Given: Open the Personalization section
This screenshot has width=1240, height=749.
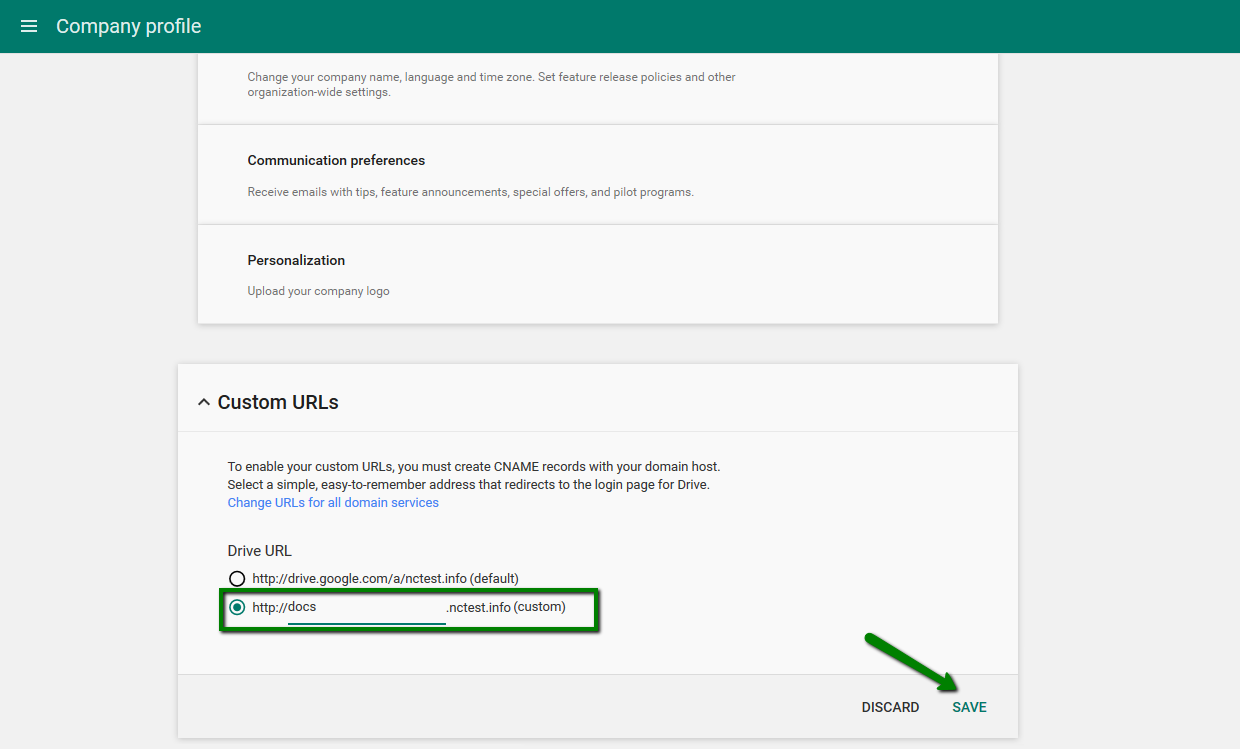Looking at the screenshot, I should point(296,260).
